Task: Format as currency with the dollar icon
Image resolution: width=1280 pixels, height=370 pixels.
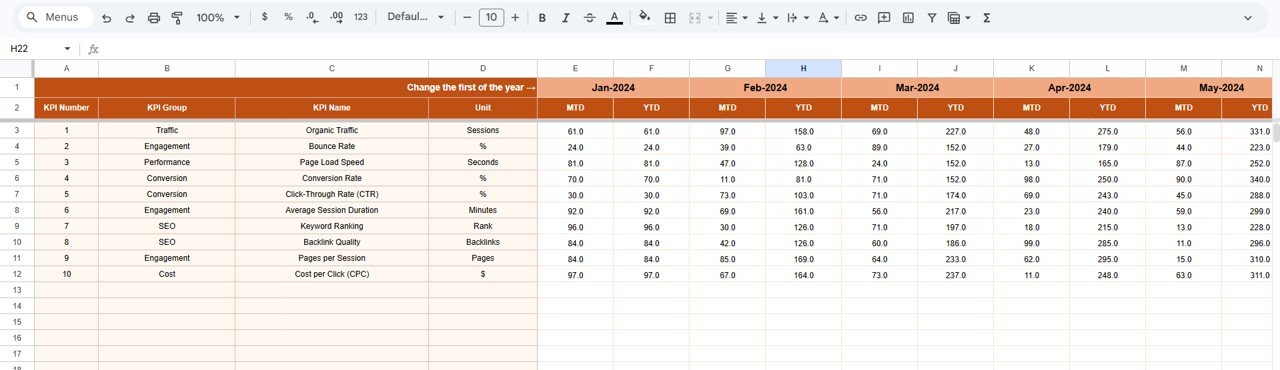Action: click(x=264, y=18)
